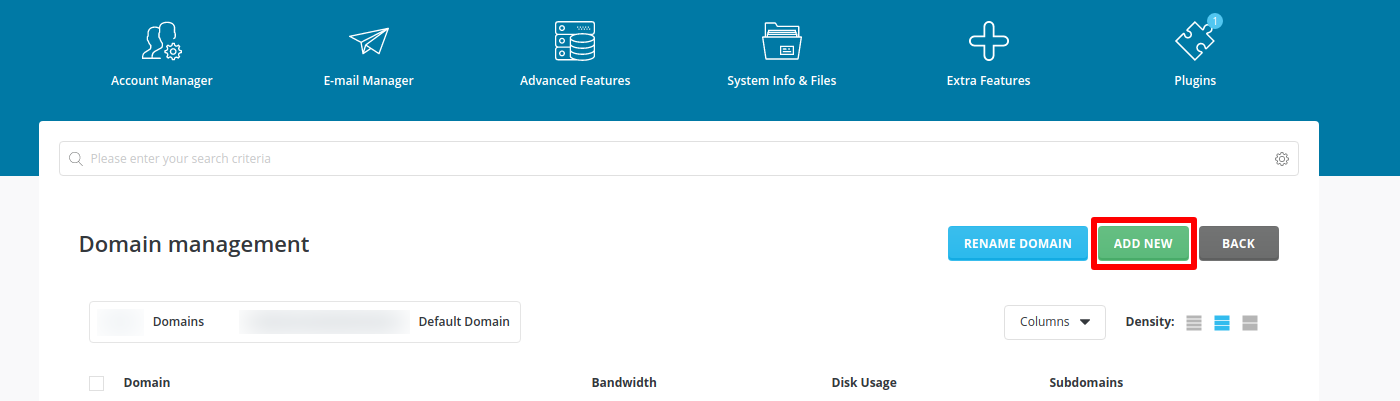Open Advanced Features server icon
1400x401 pixels.
tap(575, 41)
